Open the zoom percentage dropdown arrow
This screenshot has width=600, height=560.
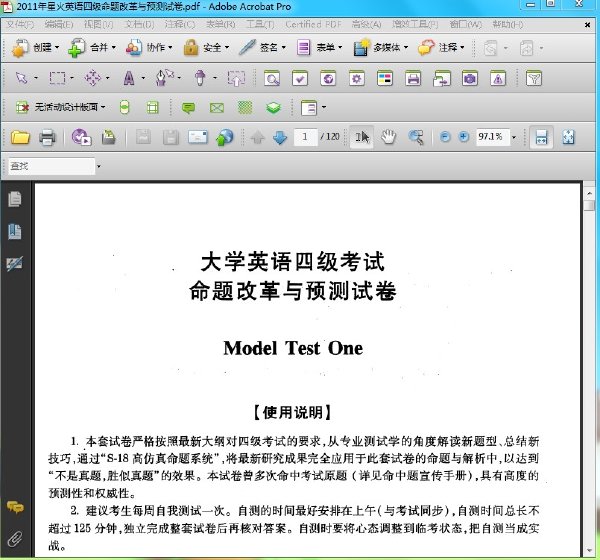(x=514, y=137)
